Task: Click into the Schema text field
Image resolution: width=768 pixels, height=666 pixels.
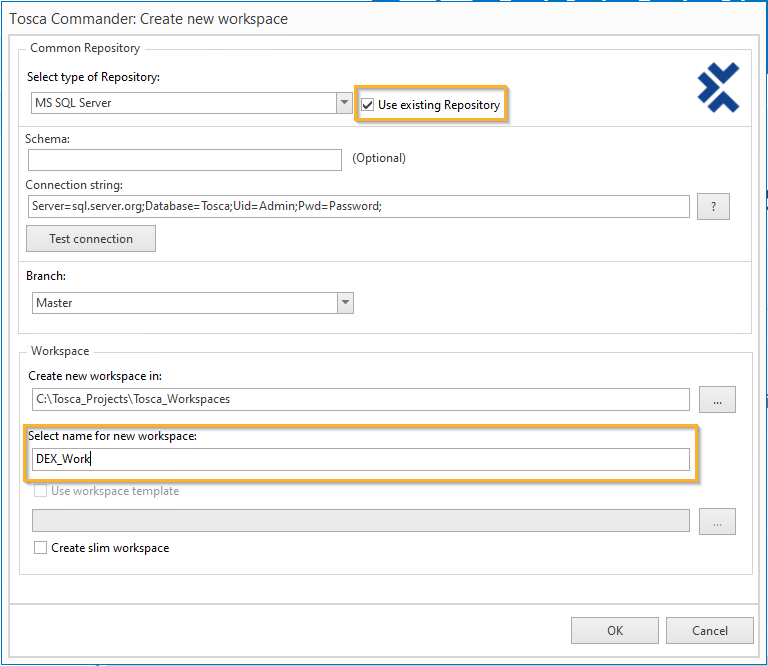Action: click(x=185, y=160)
